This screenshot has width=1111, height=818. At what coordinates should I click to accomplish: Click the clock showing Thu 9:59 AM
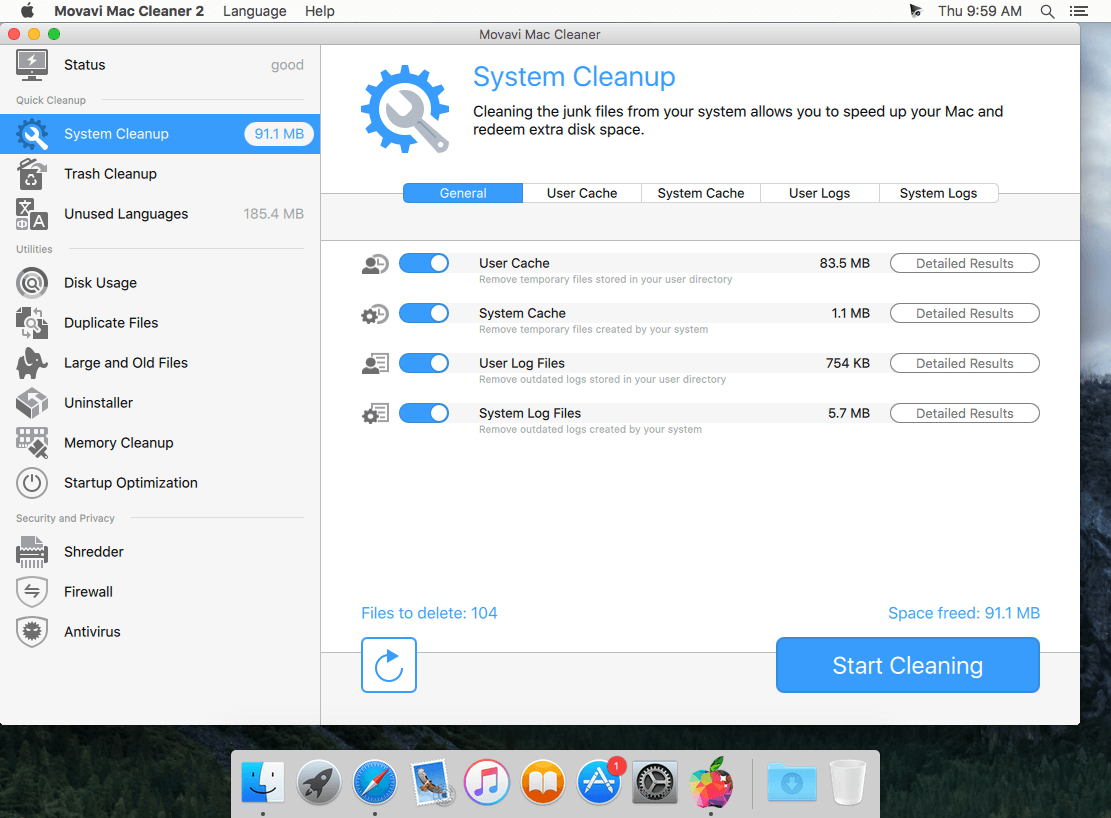tap(980, 11)
